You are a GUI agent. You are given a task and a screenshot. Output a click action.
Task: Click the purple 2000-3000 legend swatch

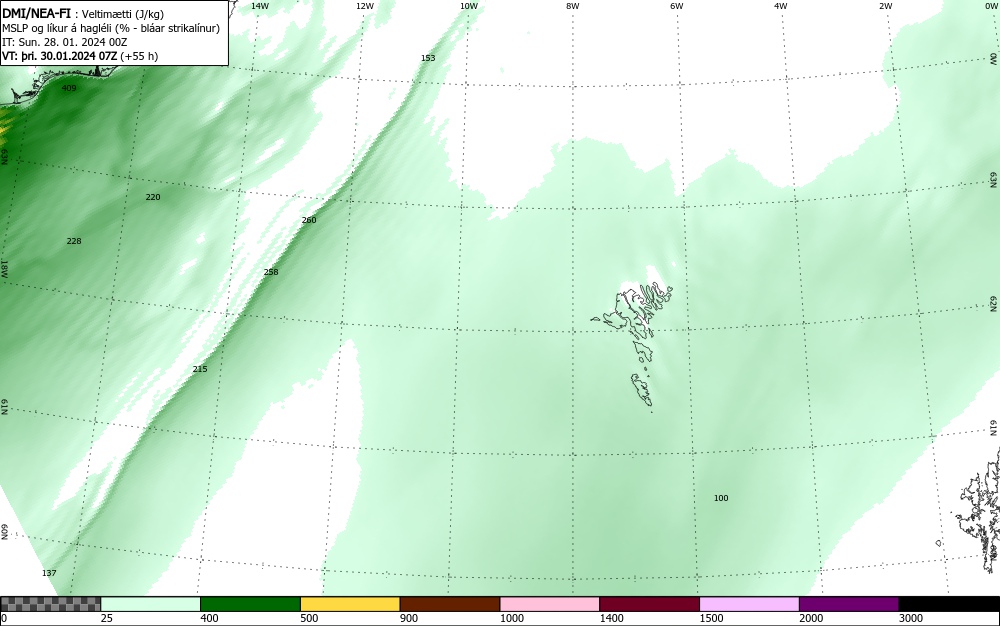click(849, 604)
